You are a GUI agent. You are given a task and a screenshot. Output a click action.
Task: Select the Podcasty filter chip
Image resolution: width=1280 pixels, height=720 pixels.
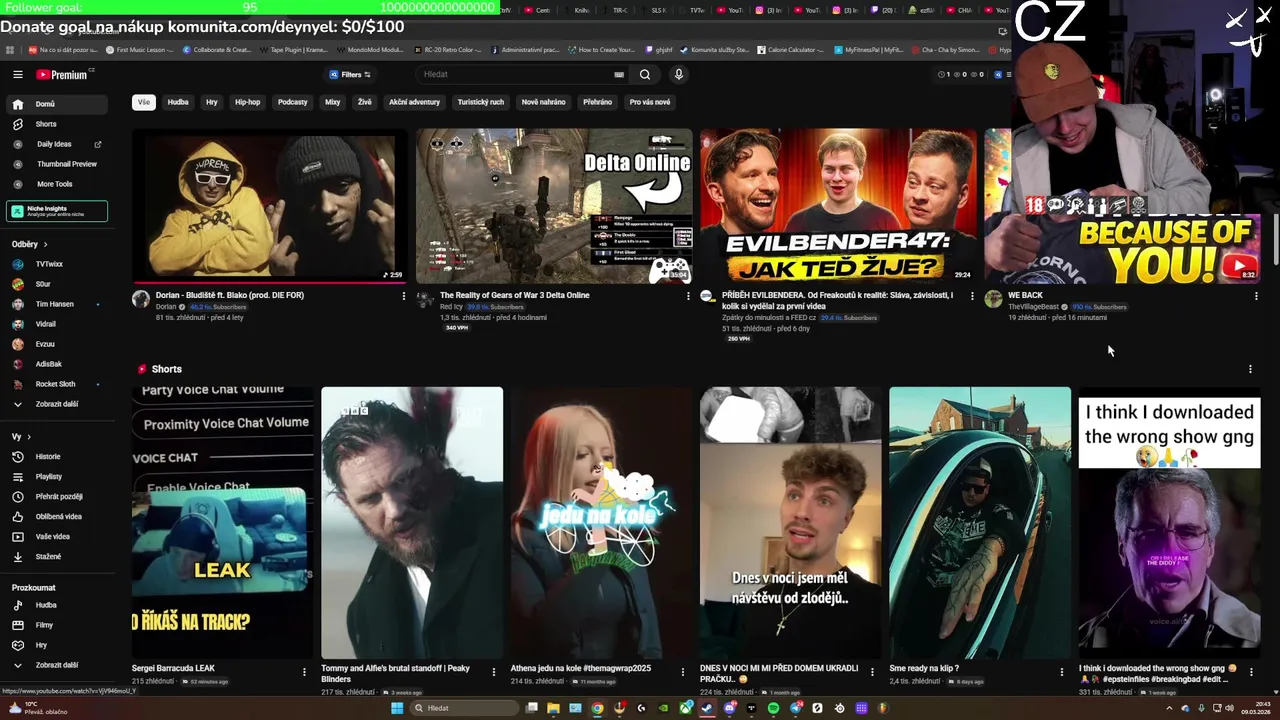293,102
